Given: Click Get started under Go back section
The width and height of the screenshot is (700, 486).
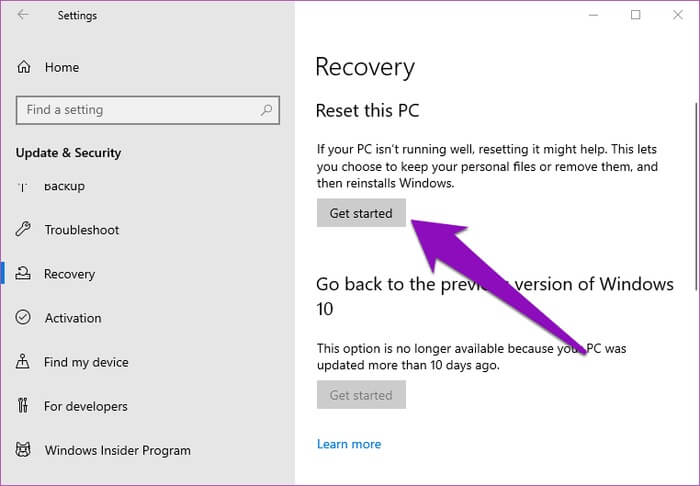Looking at the screenshot, I should (361, 395).
